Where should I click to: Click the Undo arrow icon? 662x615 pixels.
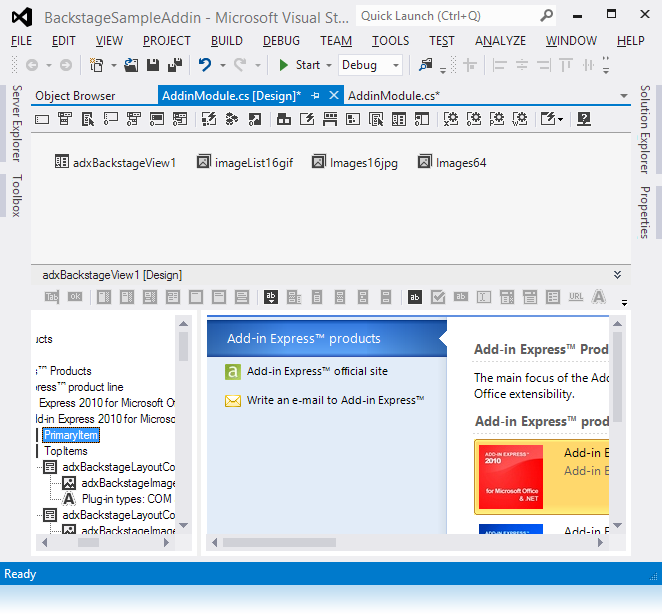click(x=205, y=65)
